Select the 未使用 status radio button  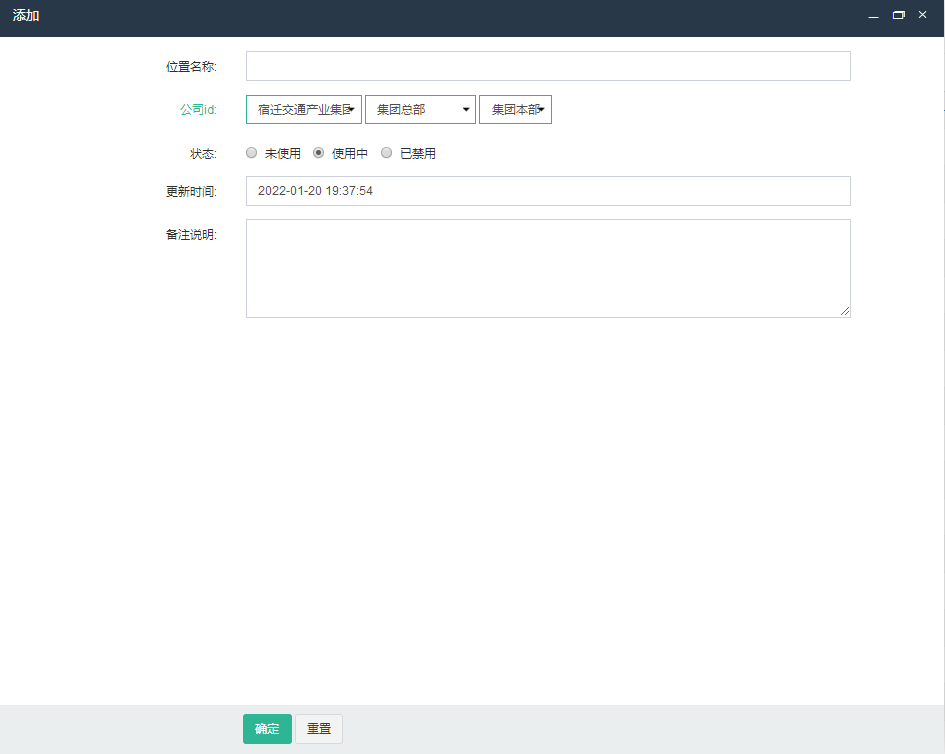coord(252,153)
